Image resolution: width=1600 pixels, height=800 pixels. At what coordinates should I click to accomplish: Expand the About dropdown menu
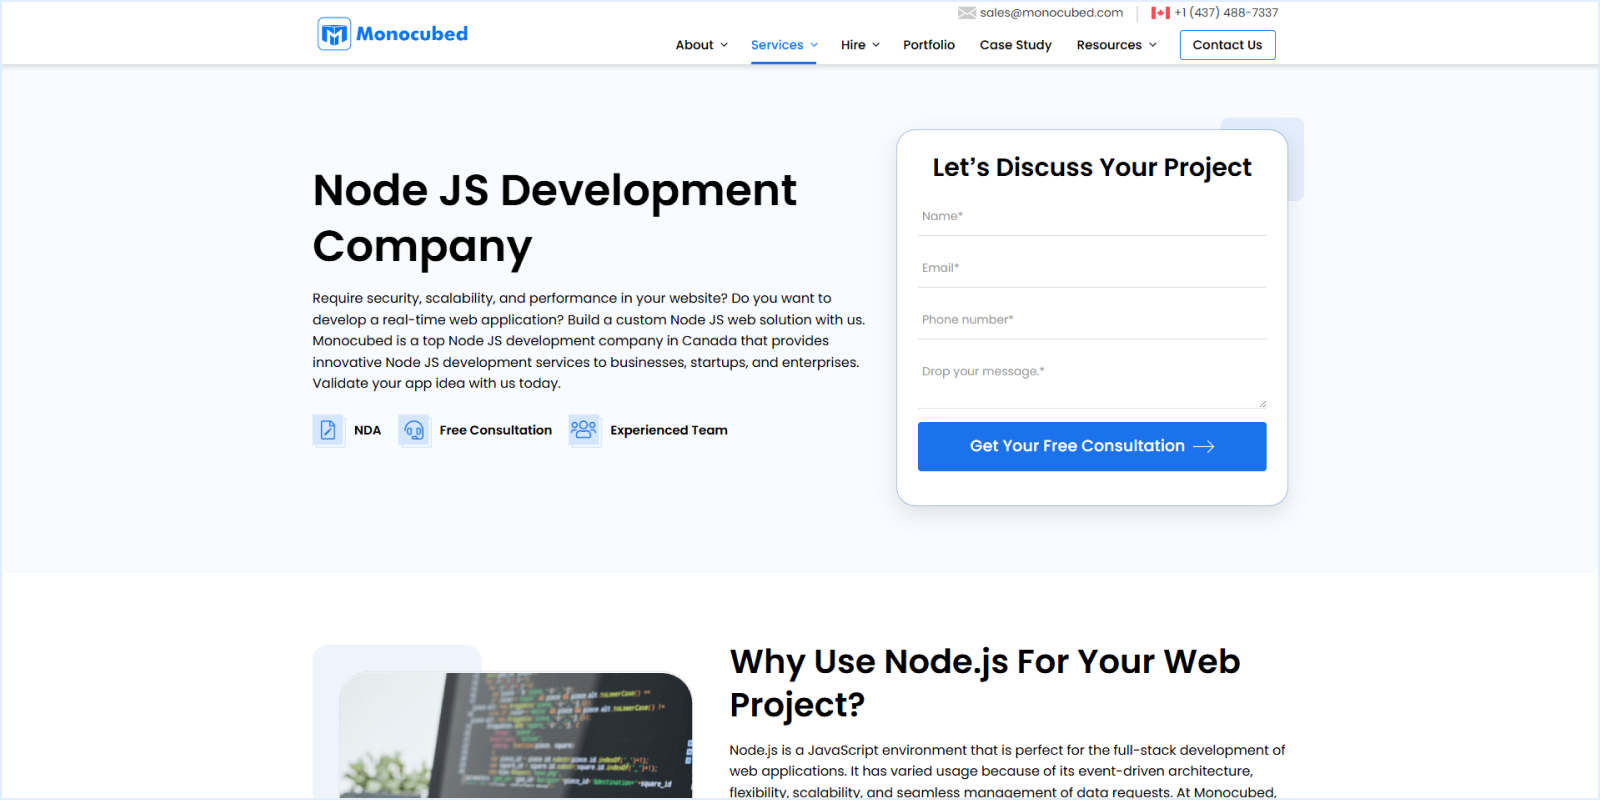pos(701,45)
